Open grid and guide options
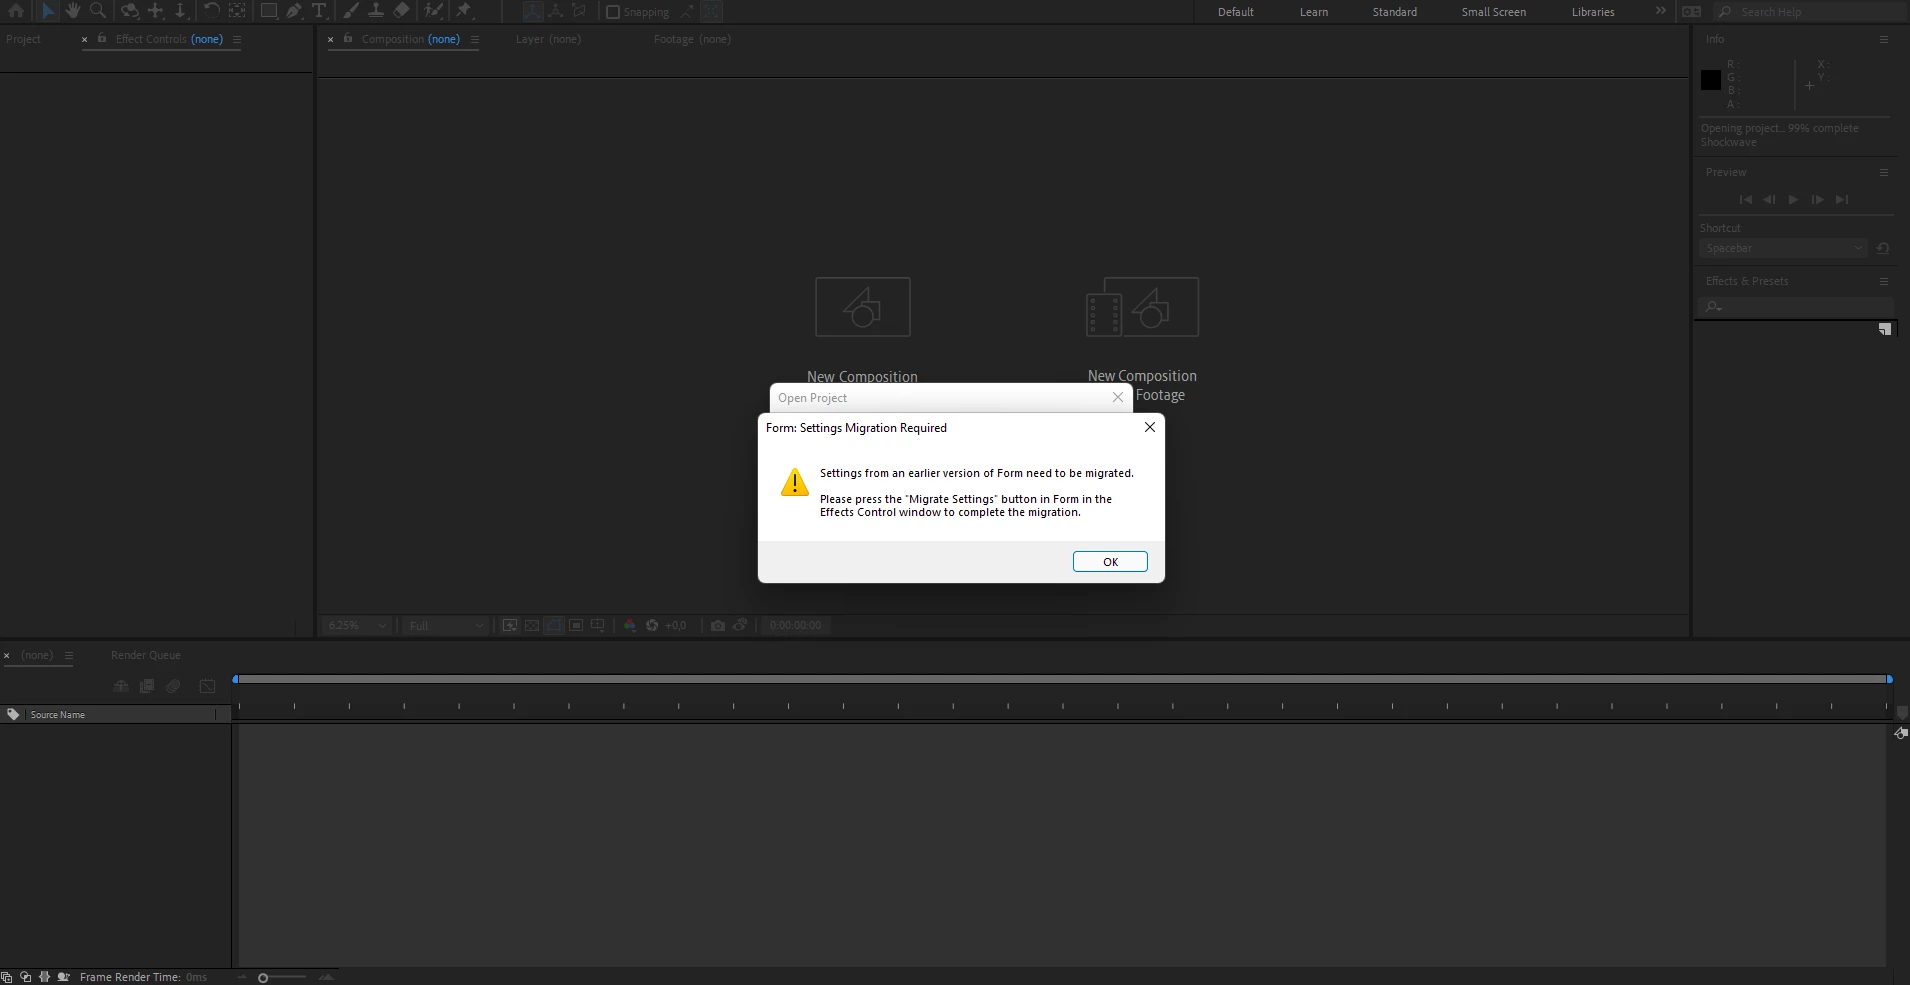This screenshot has height=985, width=1910. 598,625
